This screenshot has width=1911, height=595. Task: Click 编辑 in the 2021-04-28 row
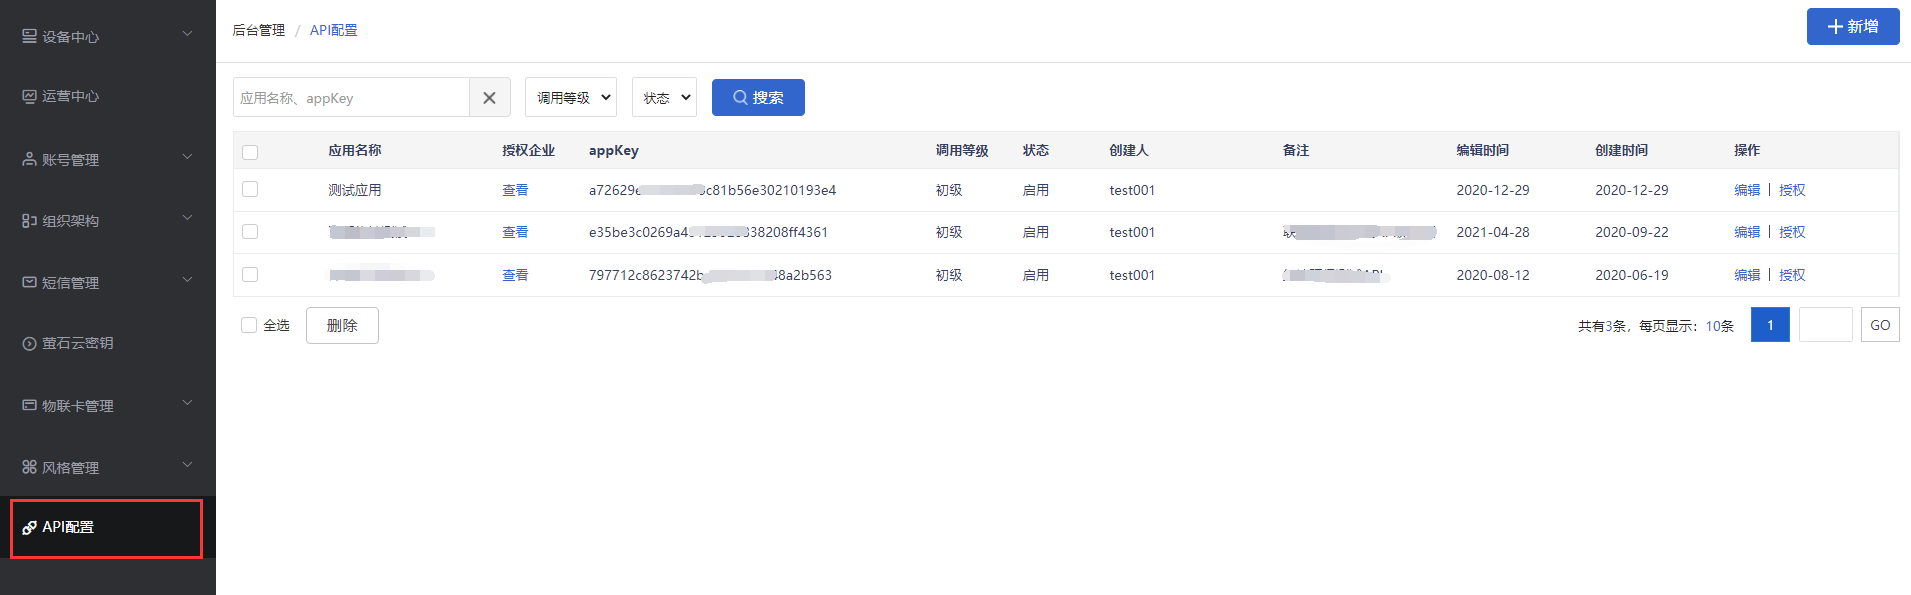(x=1747, y=232)
